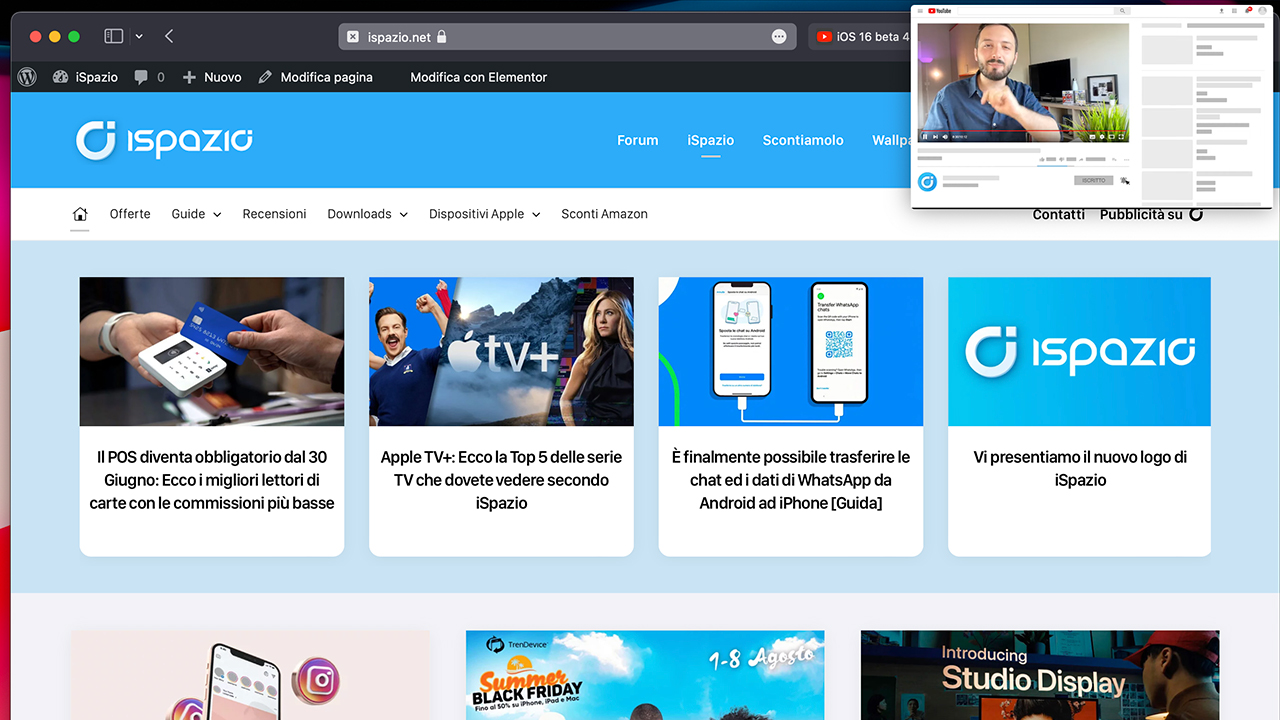
Task: Click the ISCRITTO subscribe button
Action: pyautogui.click(x=1093, y=180)
